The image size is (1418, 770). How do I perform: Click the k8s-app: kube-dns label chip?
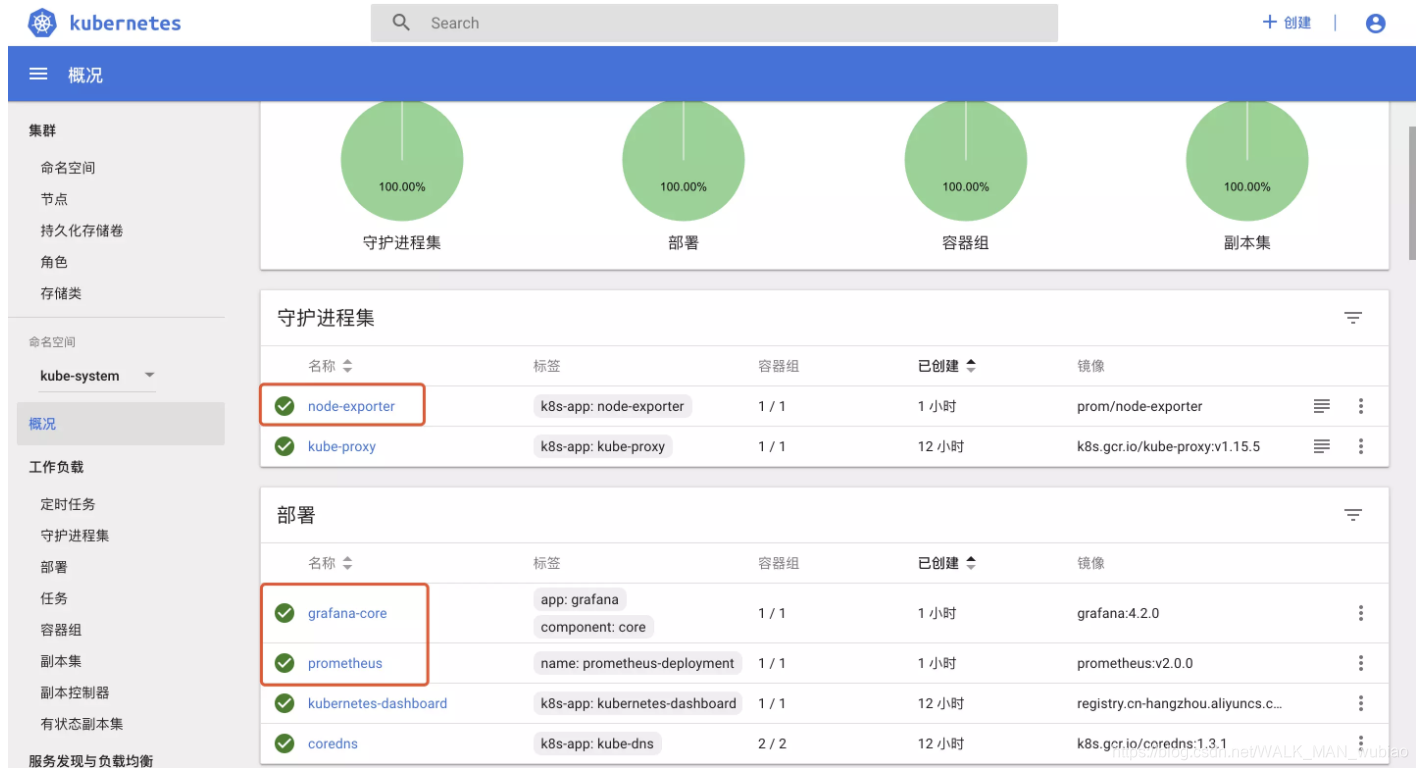(x=598, y=743)
